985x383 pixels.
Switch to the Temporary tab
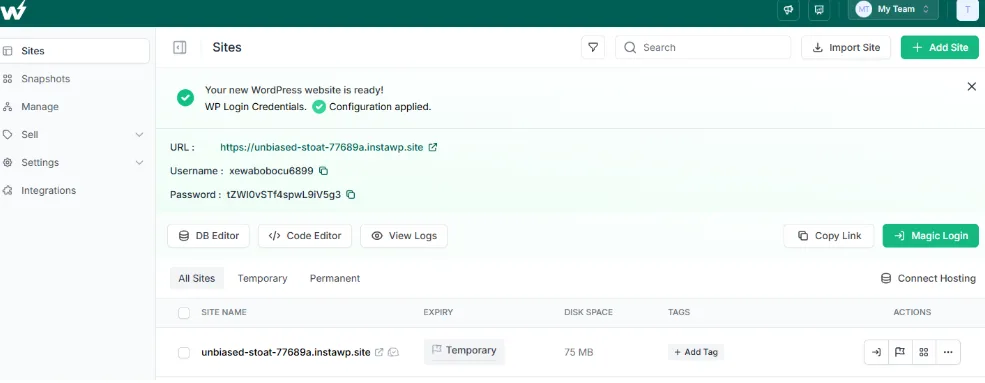[x=263, y=278]
